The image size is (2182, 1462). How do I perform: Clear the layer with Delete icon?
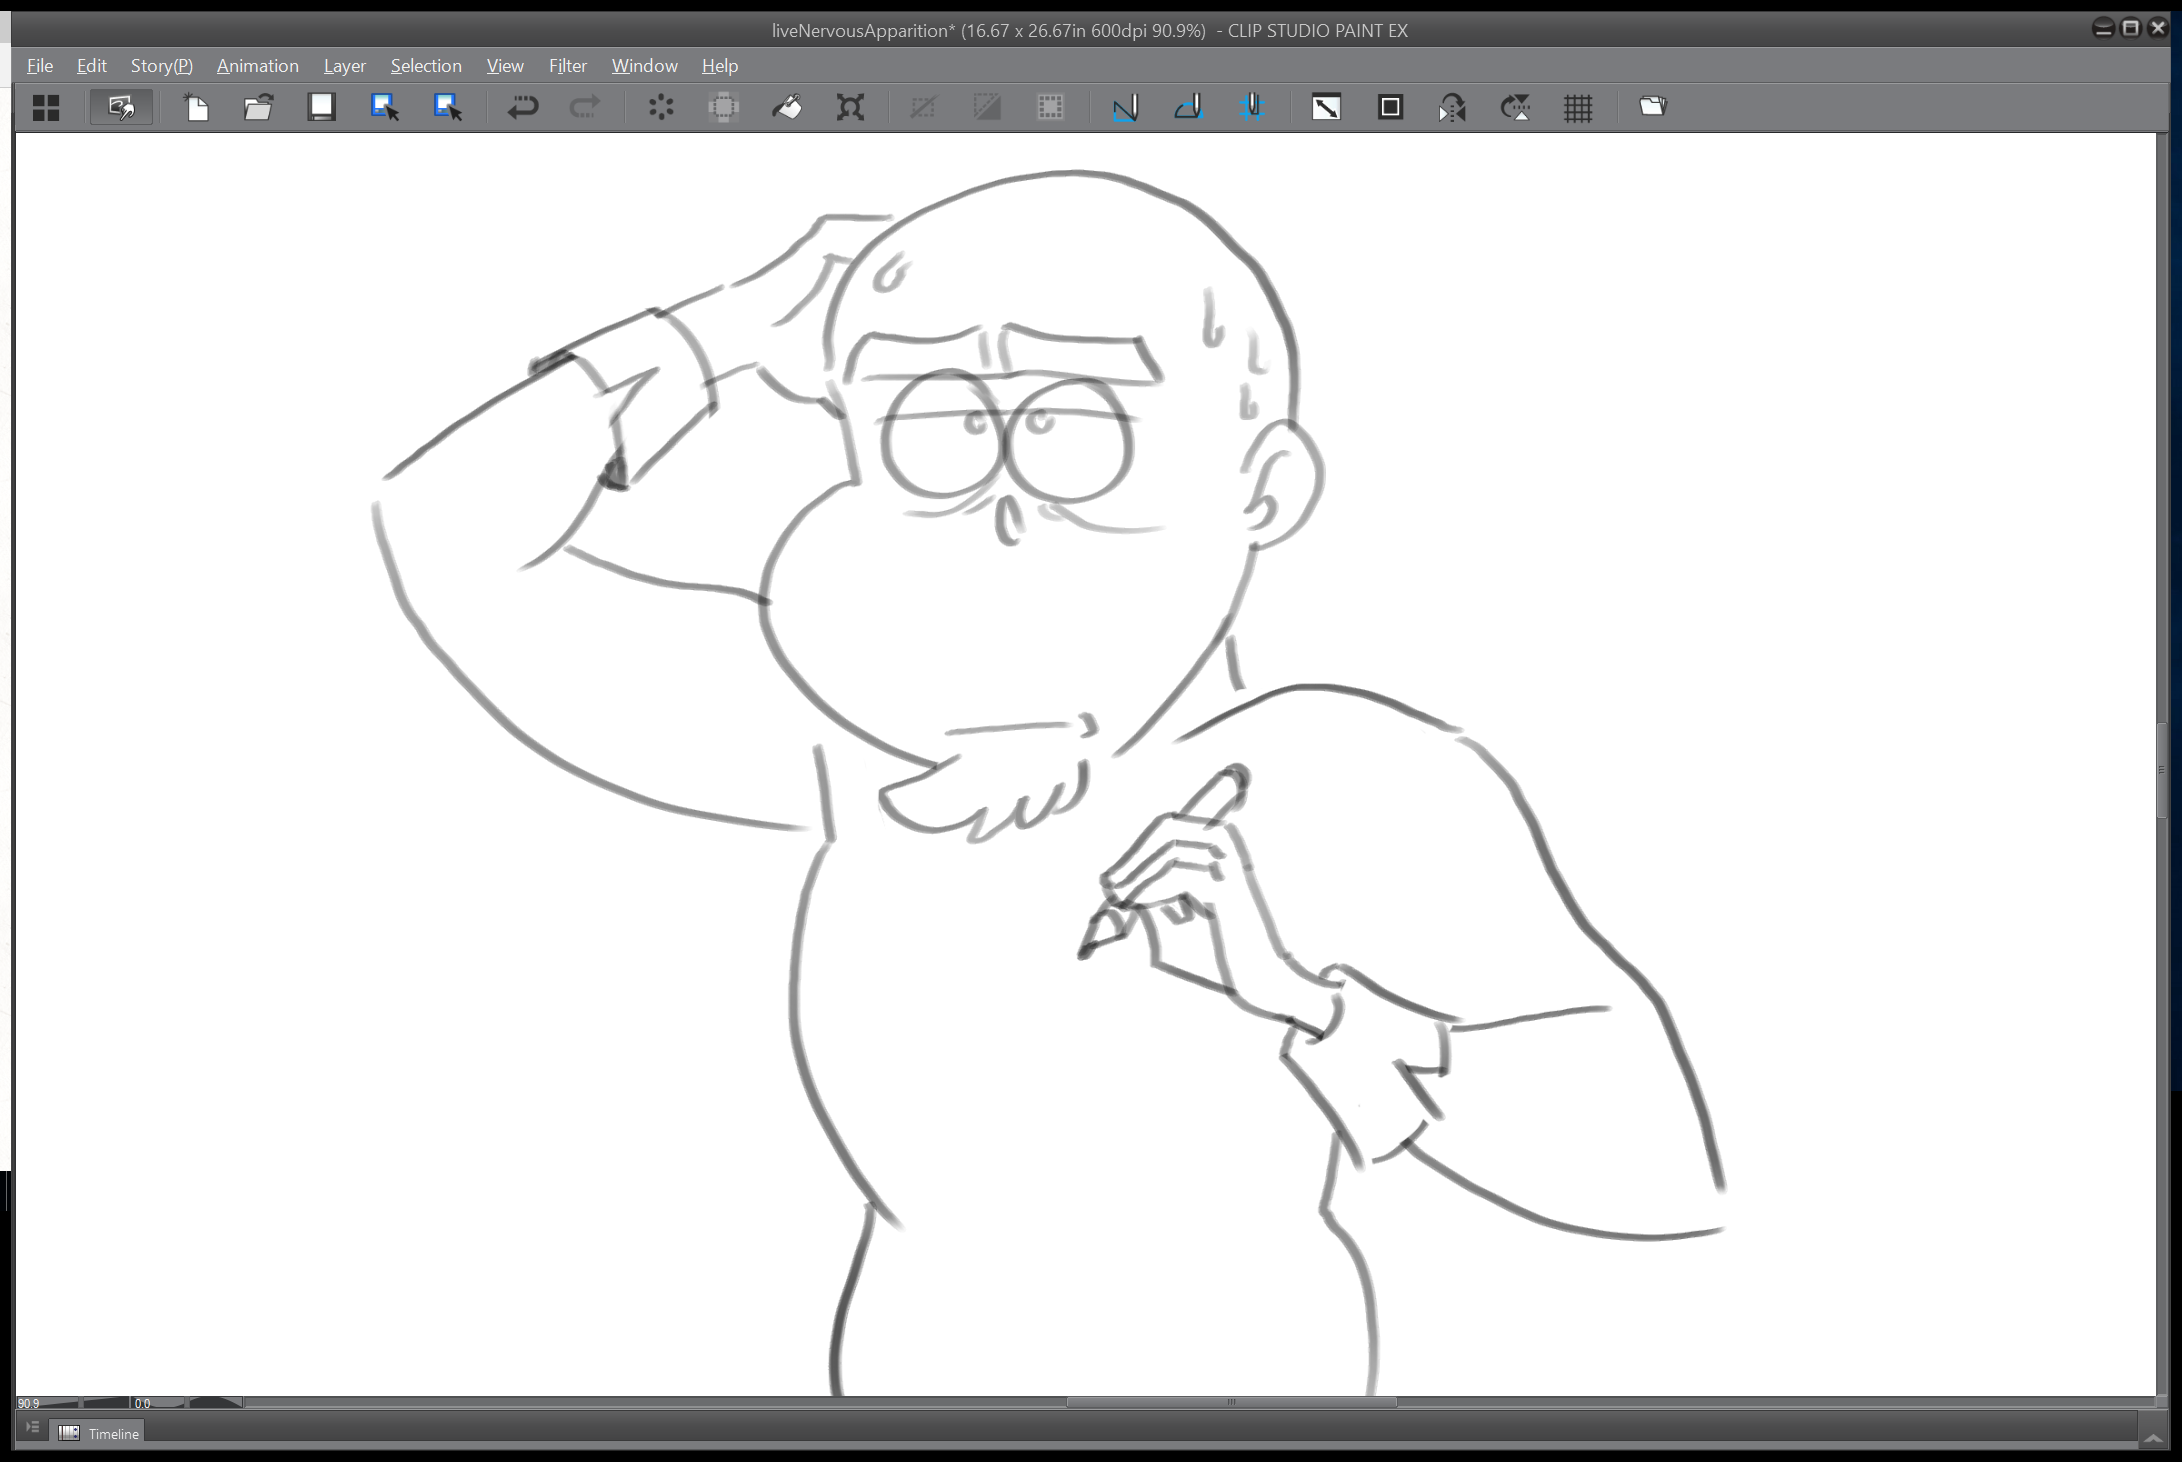click(661, 107)
